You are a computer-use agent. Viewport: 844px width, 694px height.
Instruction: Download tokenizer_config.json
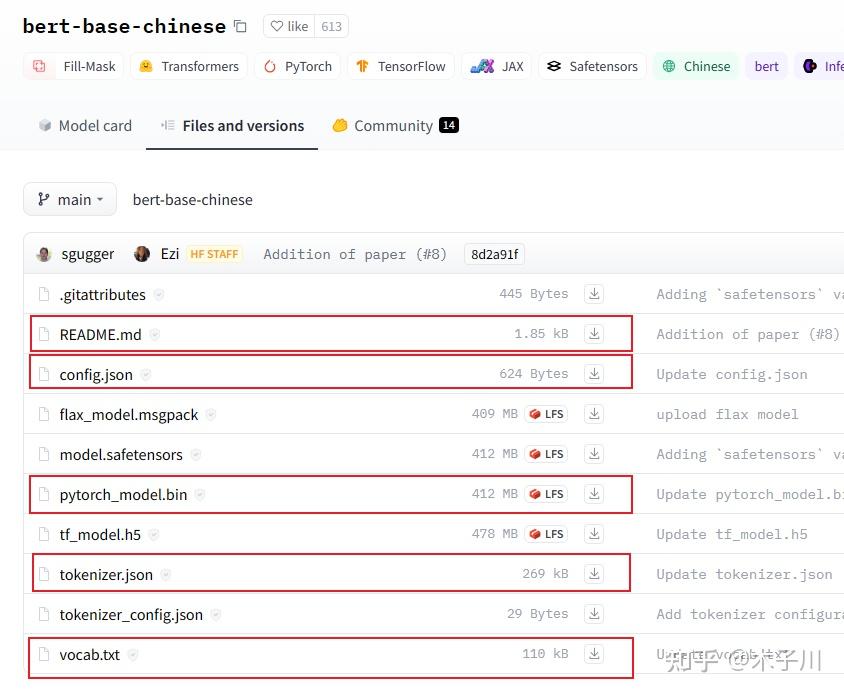(x=594, y=614)
